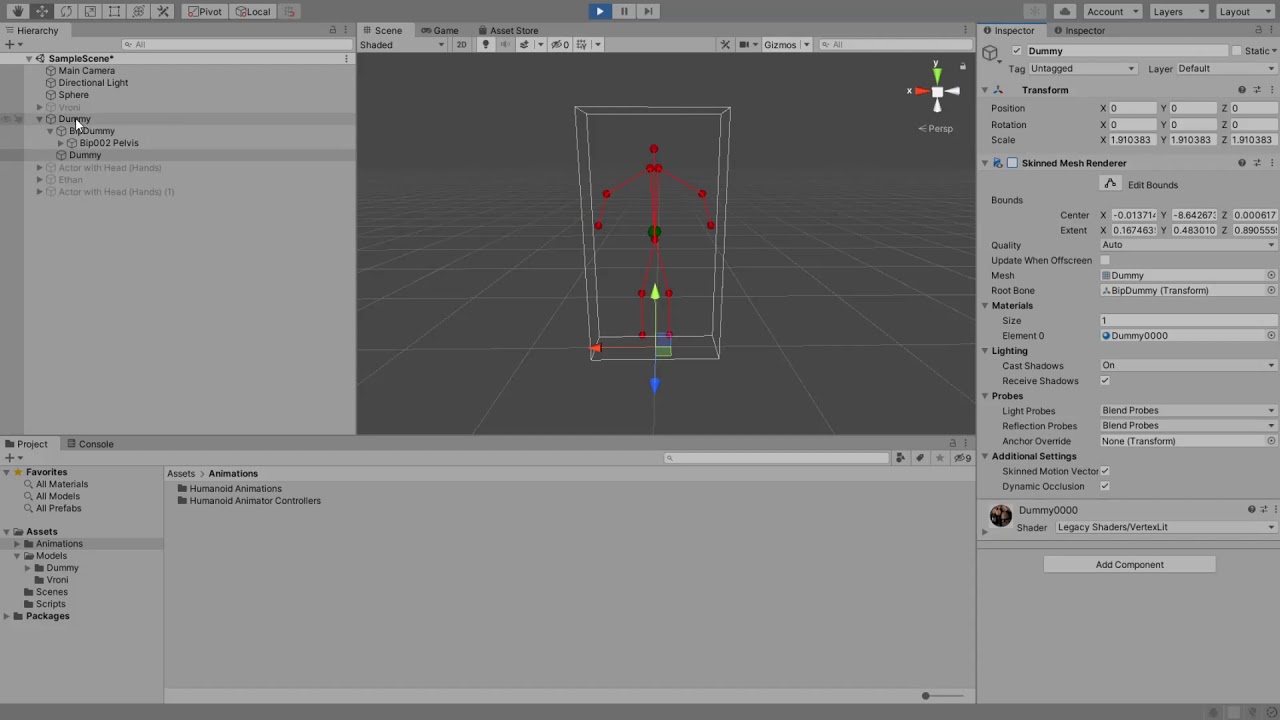
Task: Select the Scale tool
Action: (89, 11)
